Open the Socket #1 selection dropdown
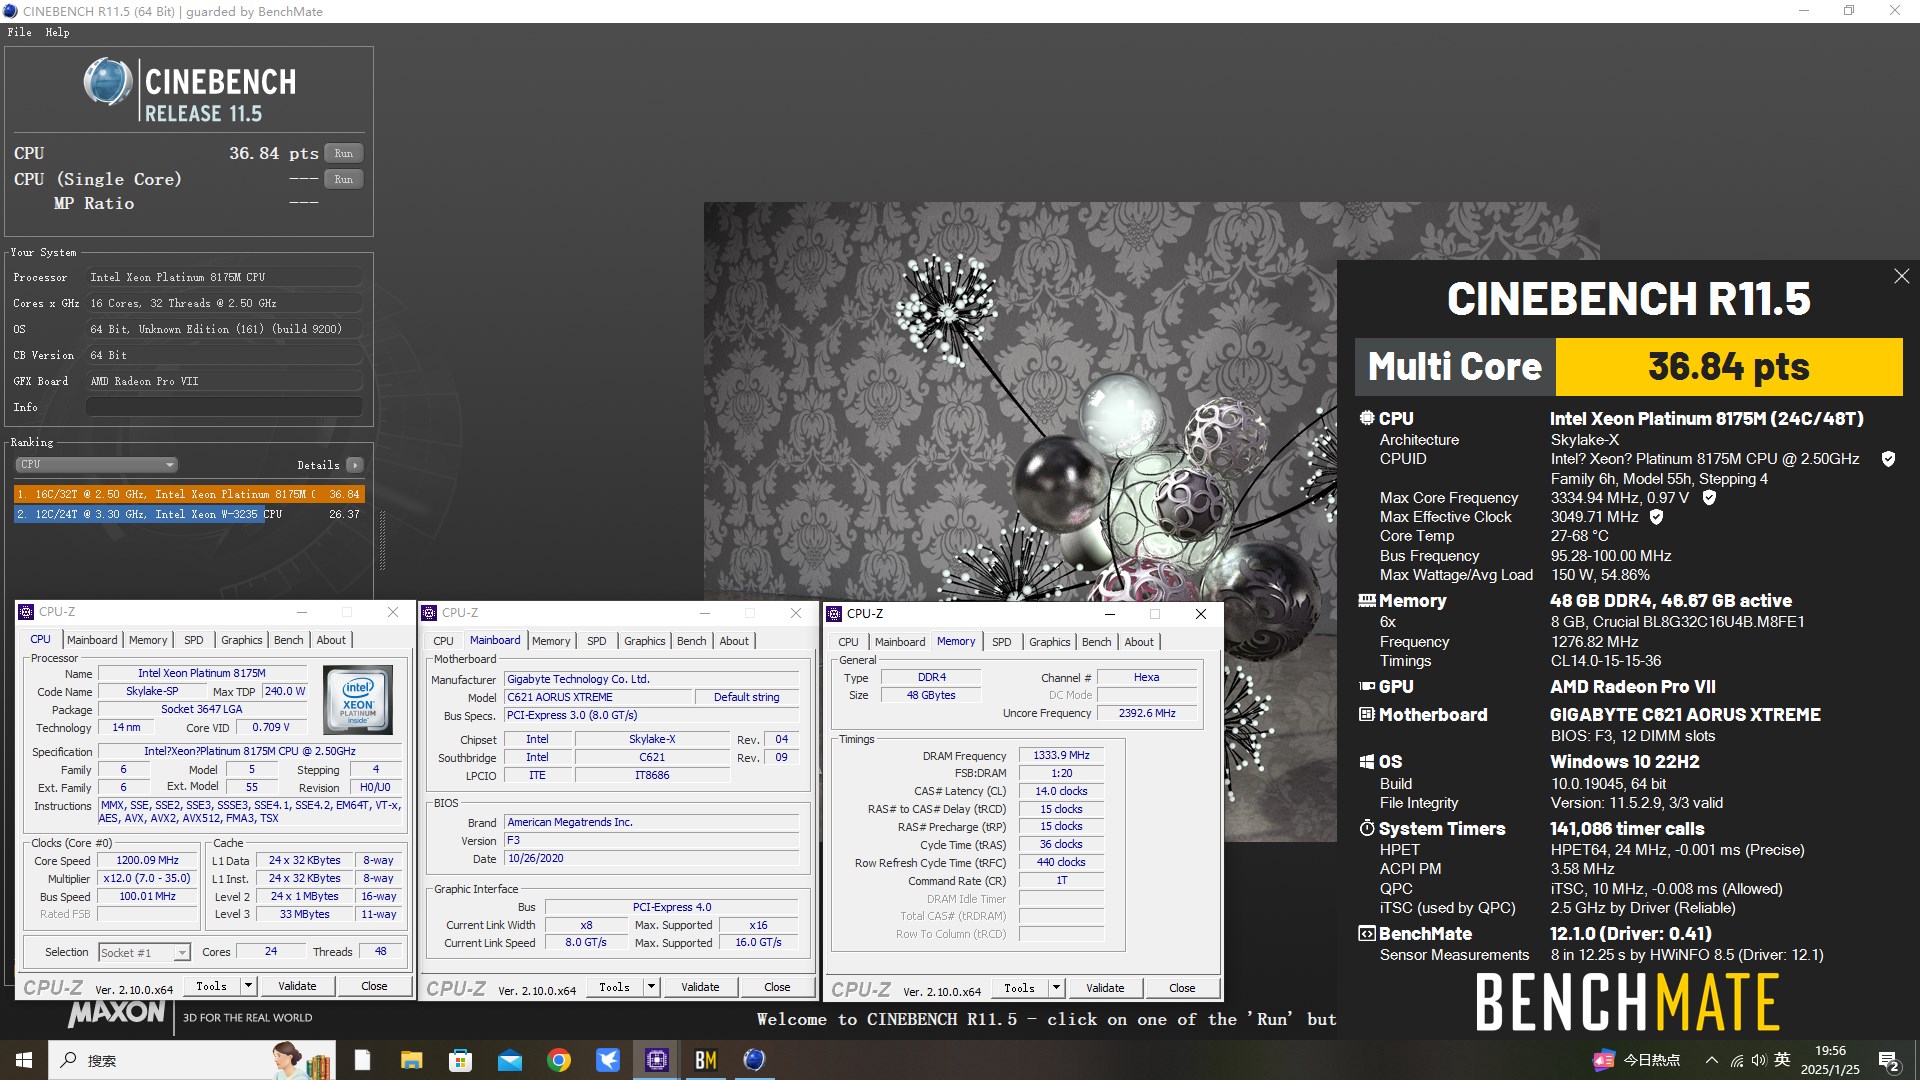This screenshot has width=1920, height=1080. click(145, 952)
